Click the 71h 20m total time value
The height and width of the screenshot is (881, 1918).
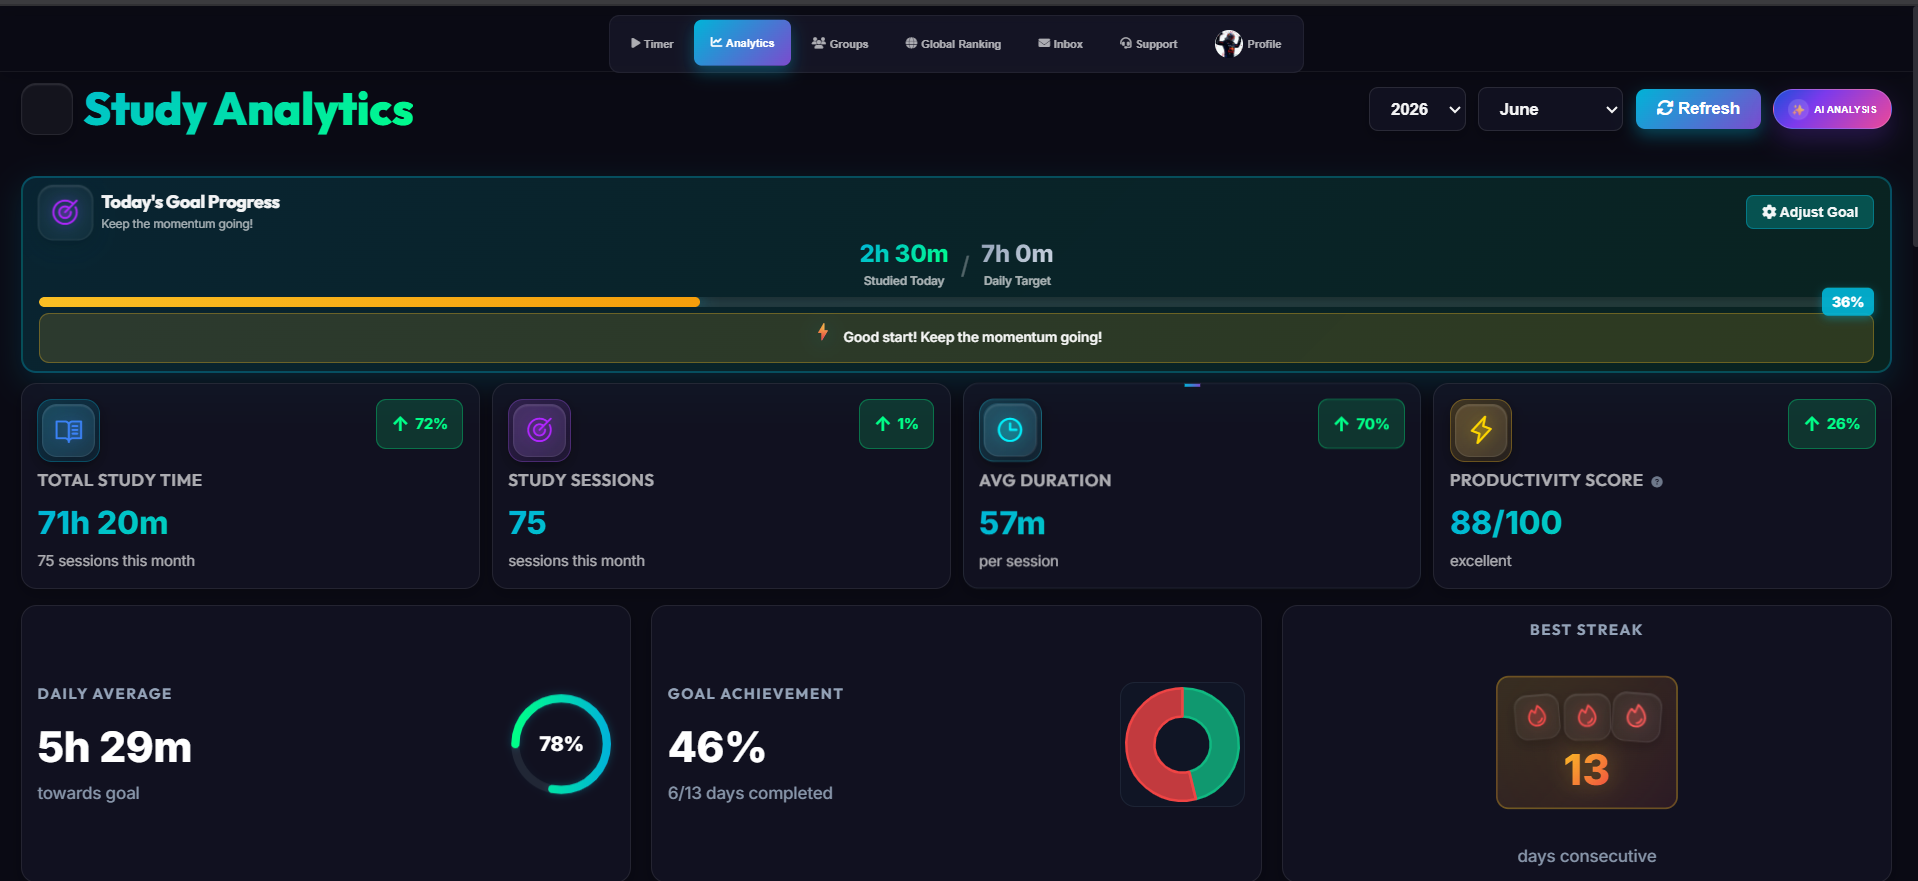point(103,523)
